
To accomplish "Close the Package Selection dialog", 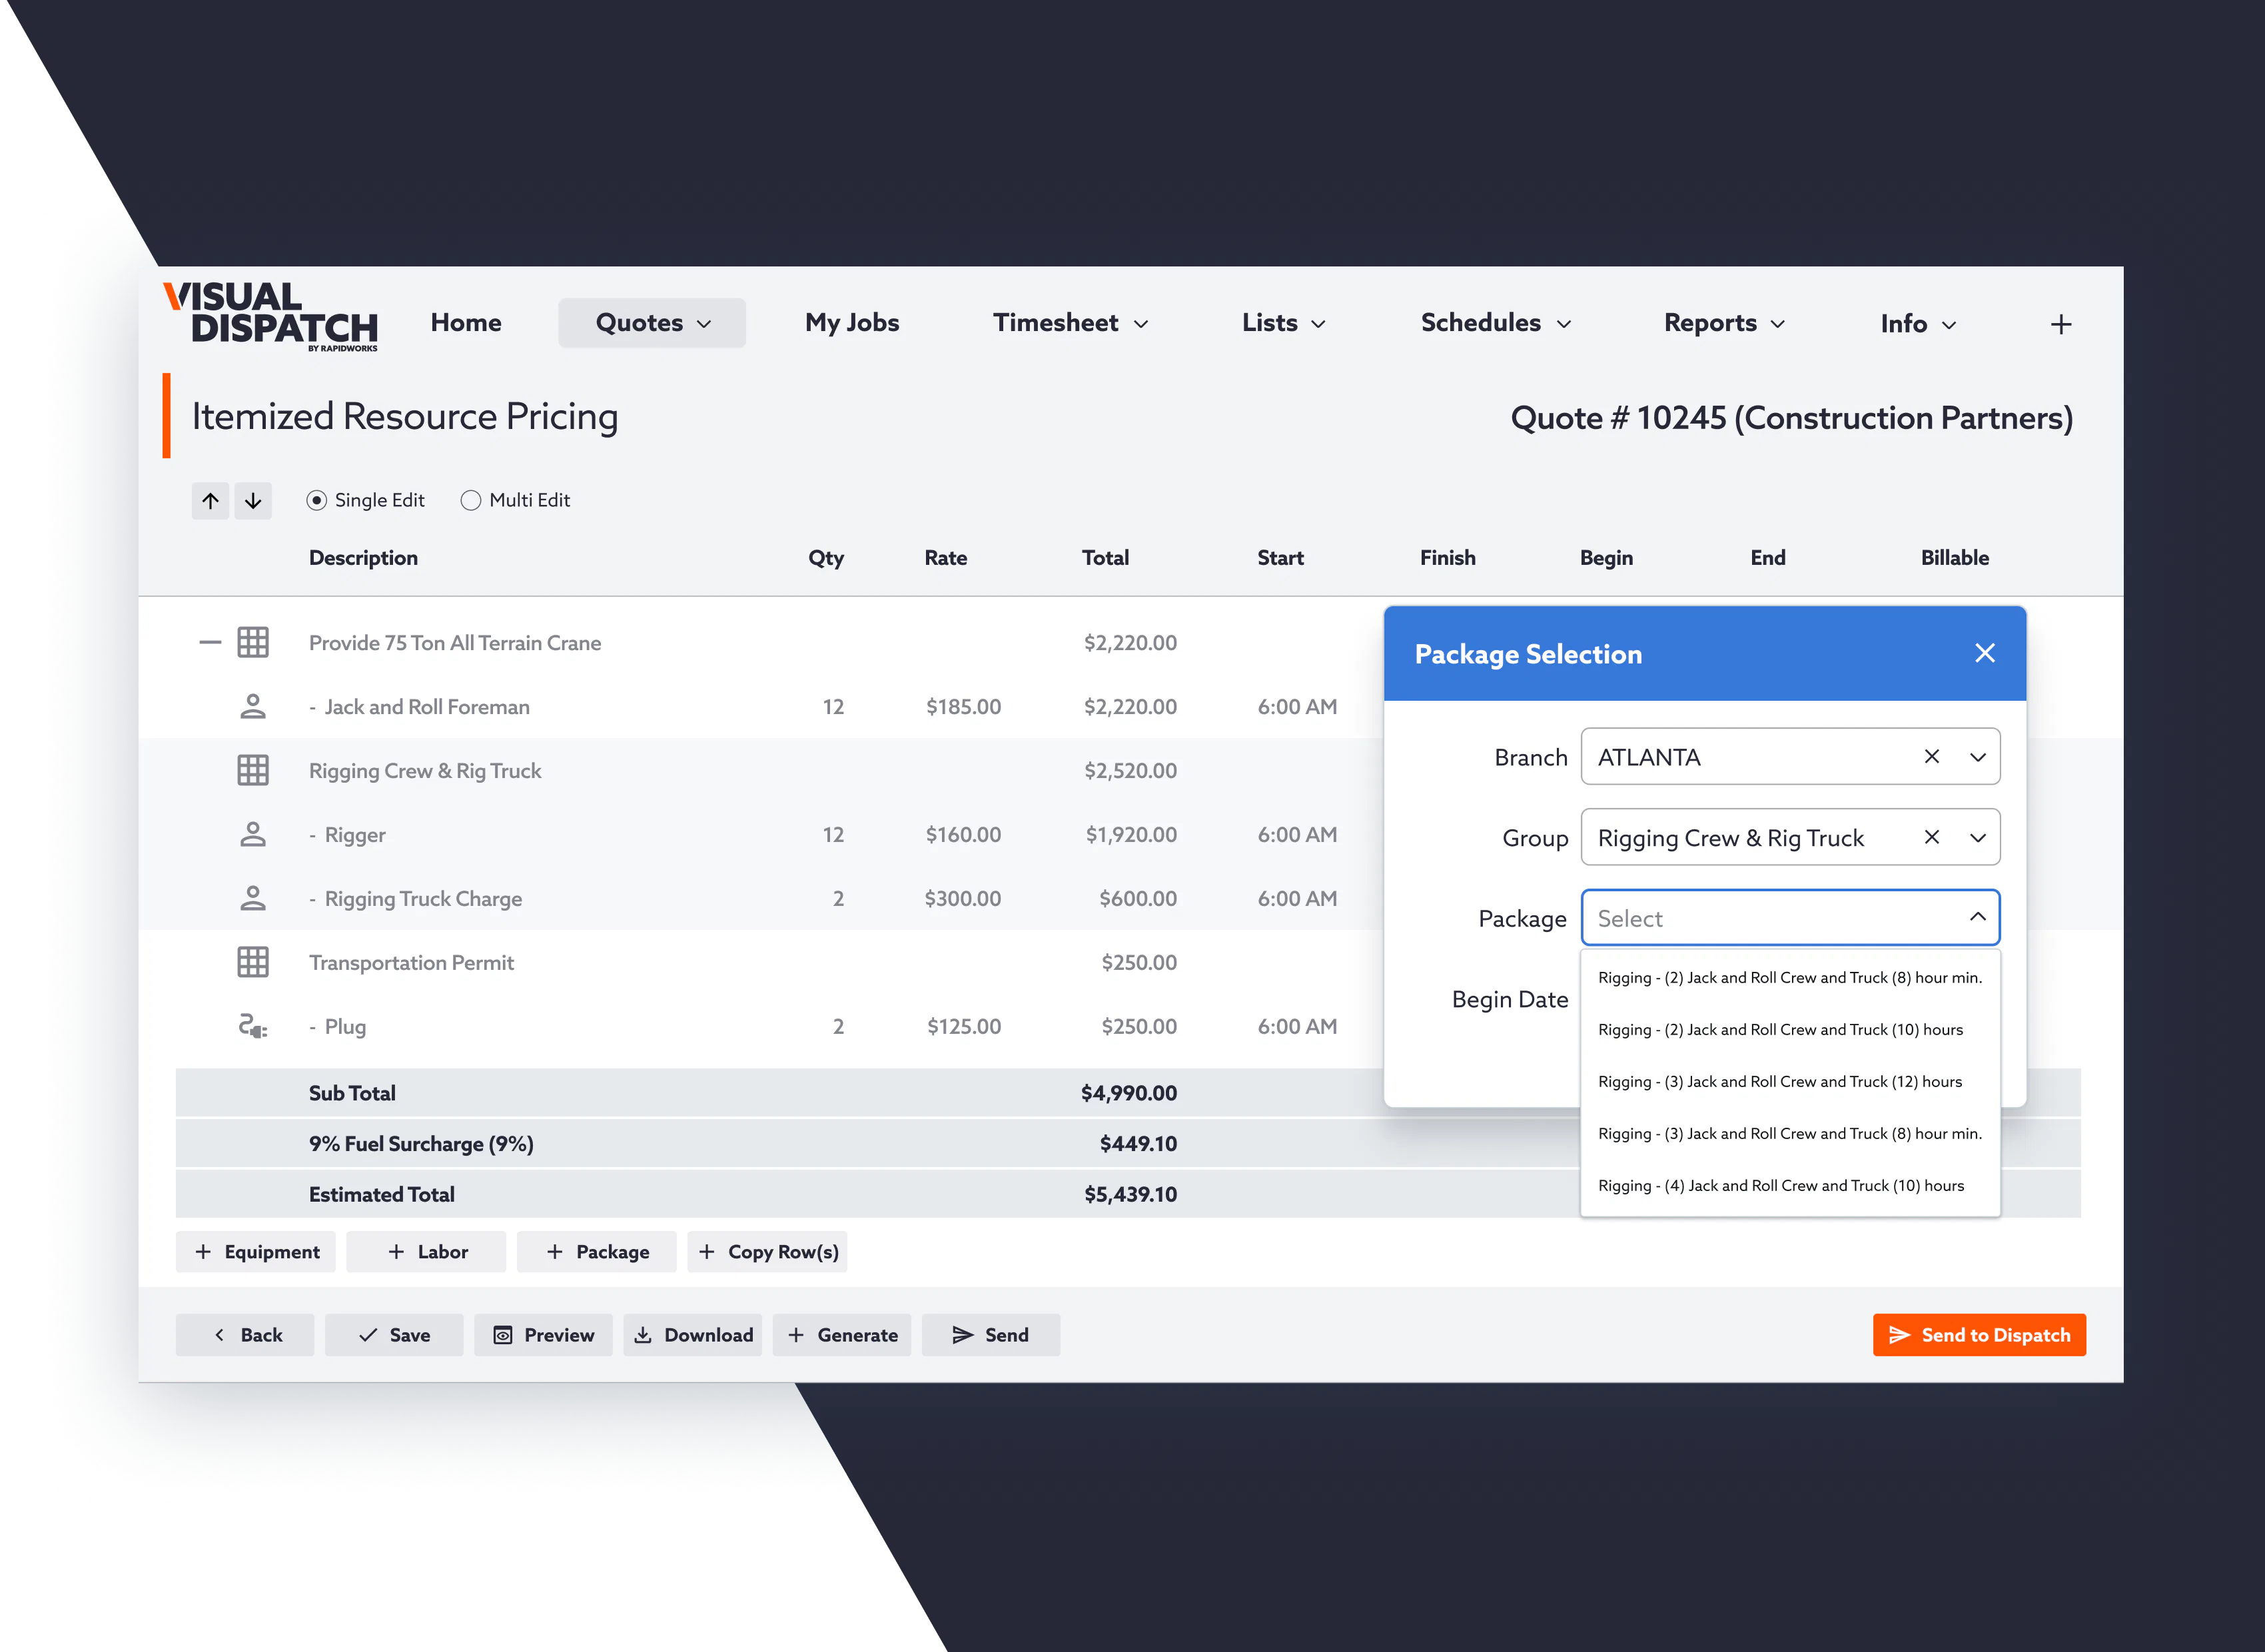I will coord(1985,653).
